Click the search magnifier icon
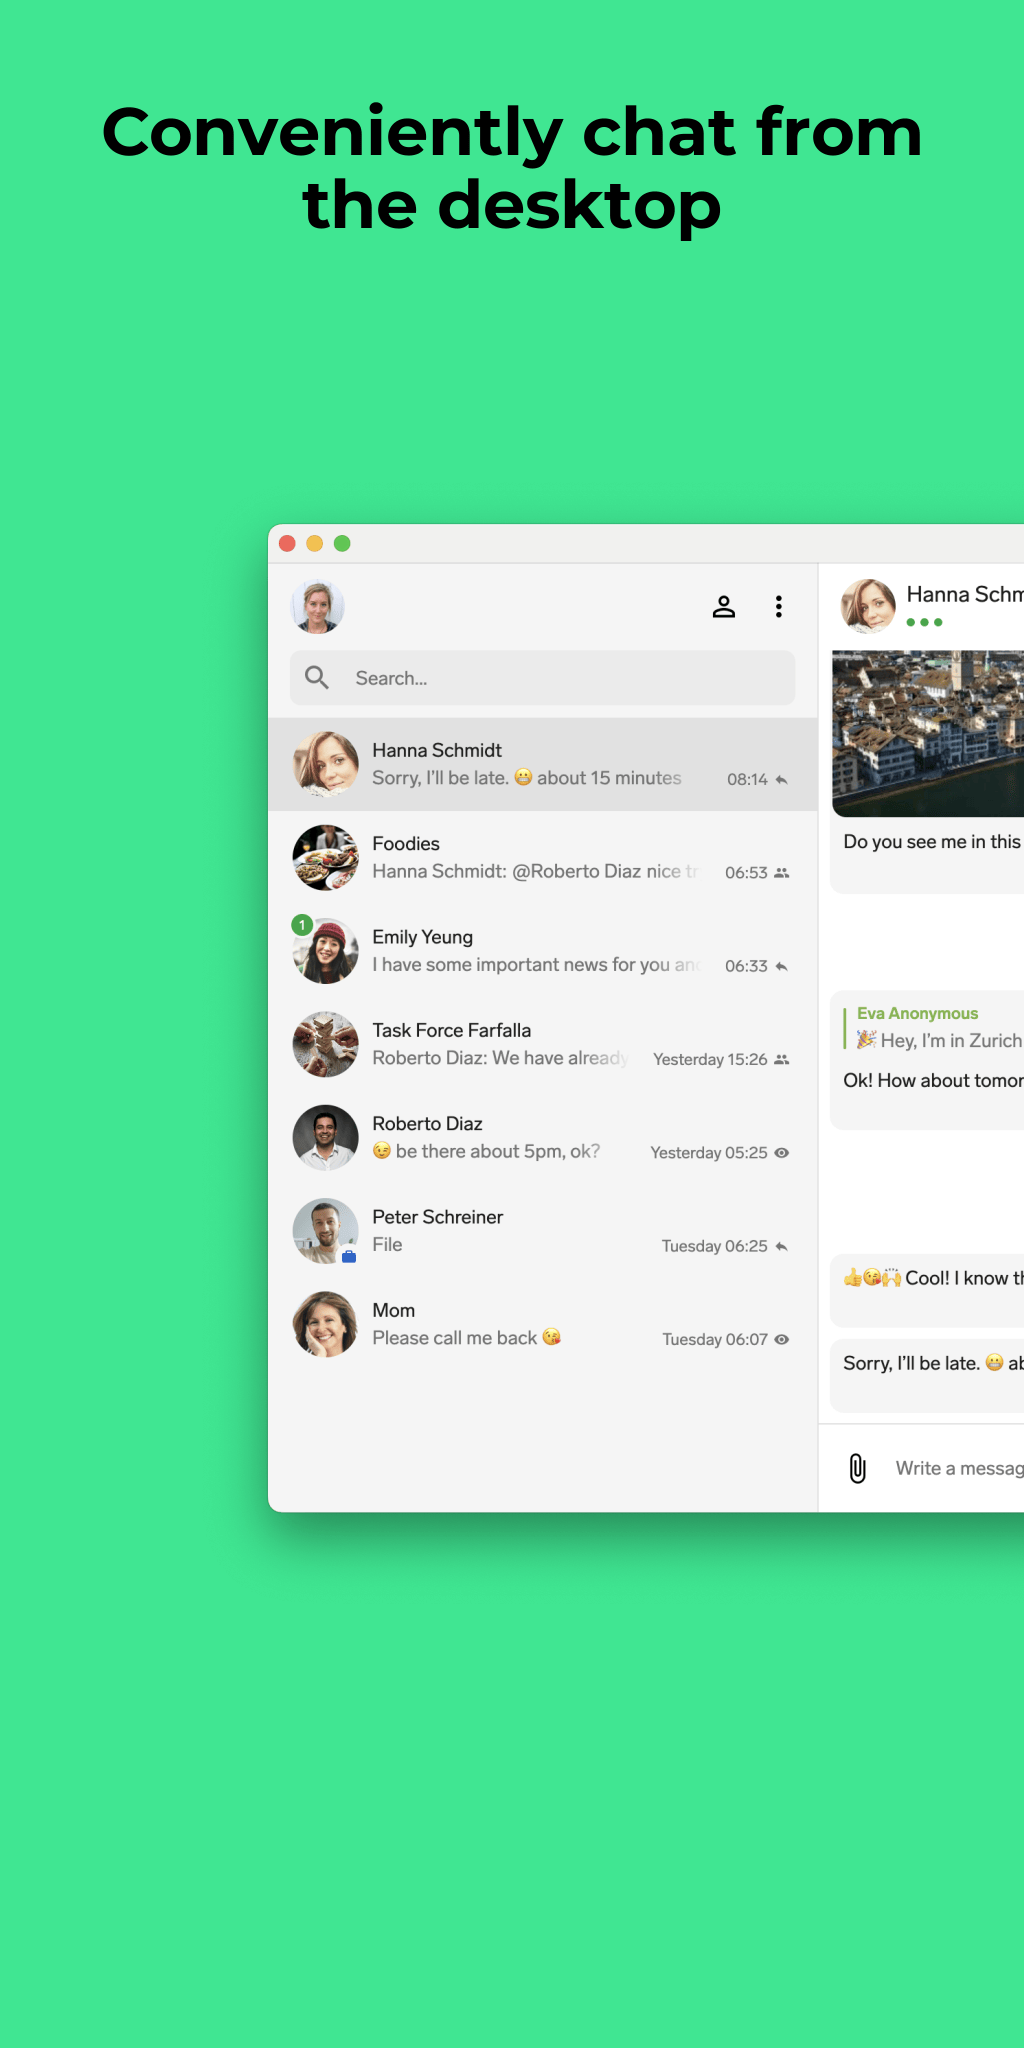Viewport: 1024px width, 2048px height. [317, 678]
